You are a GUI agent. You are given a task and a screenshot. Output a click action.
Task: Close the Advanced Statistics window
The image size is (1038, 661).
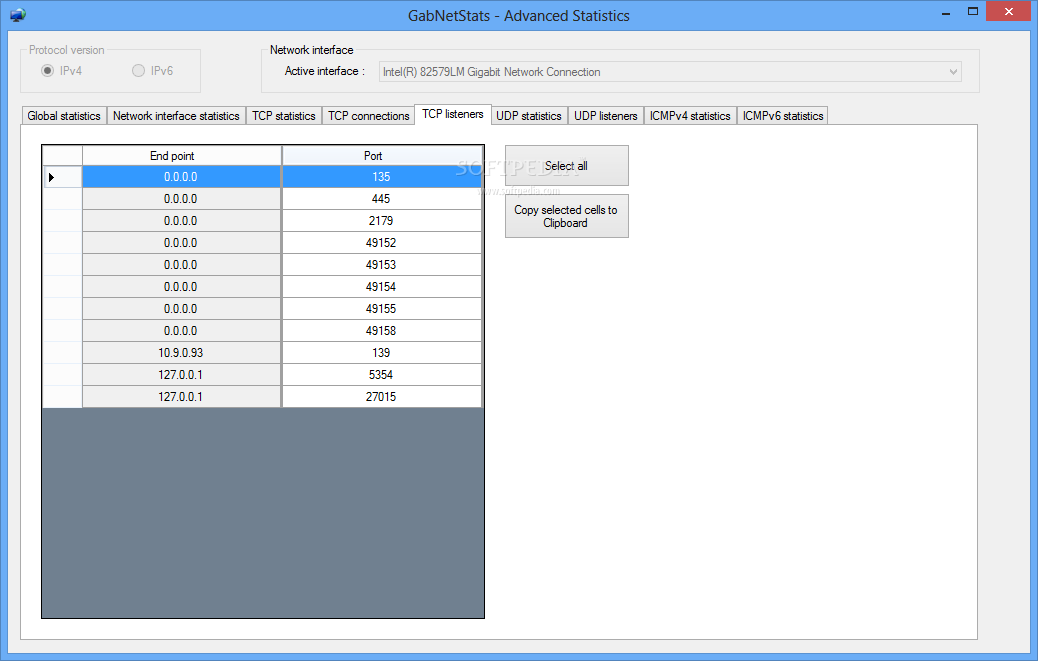click(1008, 11)
